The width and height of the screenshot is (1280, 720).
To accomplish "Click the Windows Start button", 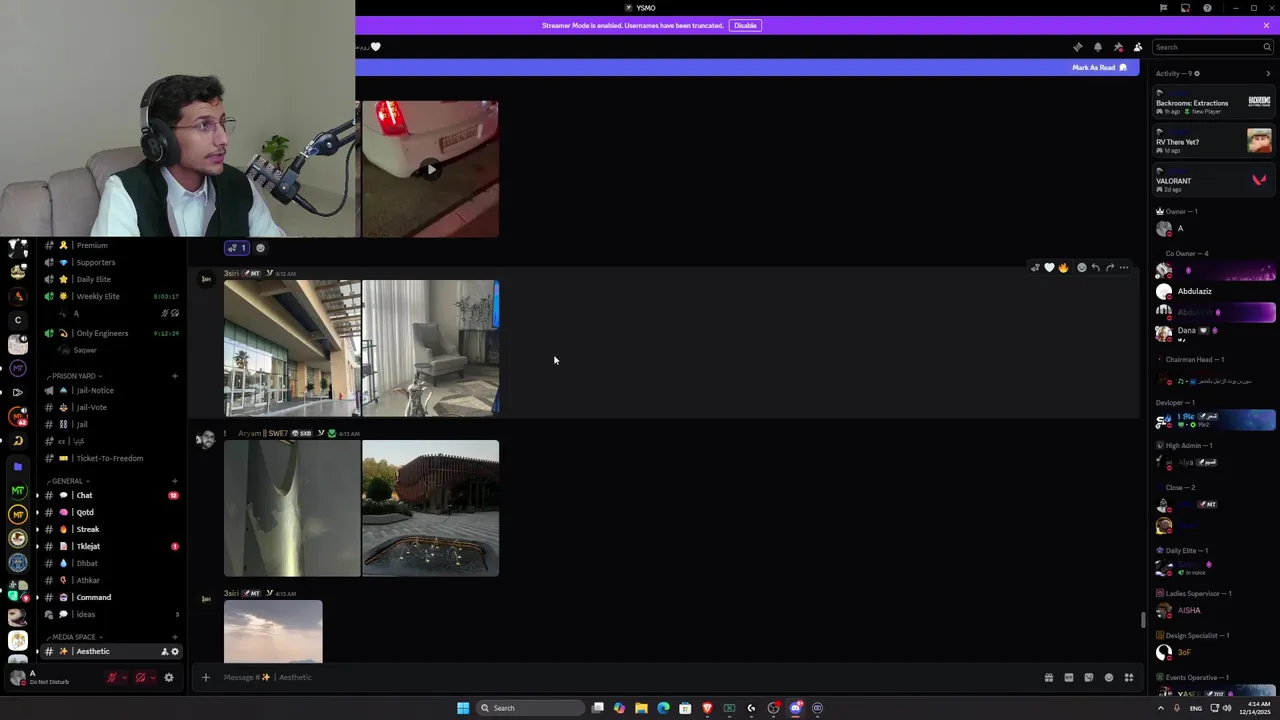I will tap(463, 708).
